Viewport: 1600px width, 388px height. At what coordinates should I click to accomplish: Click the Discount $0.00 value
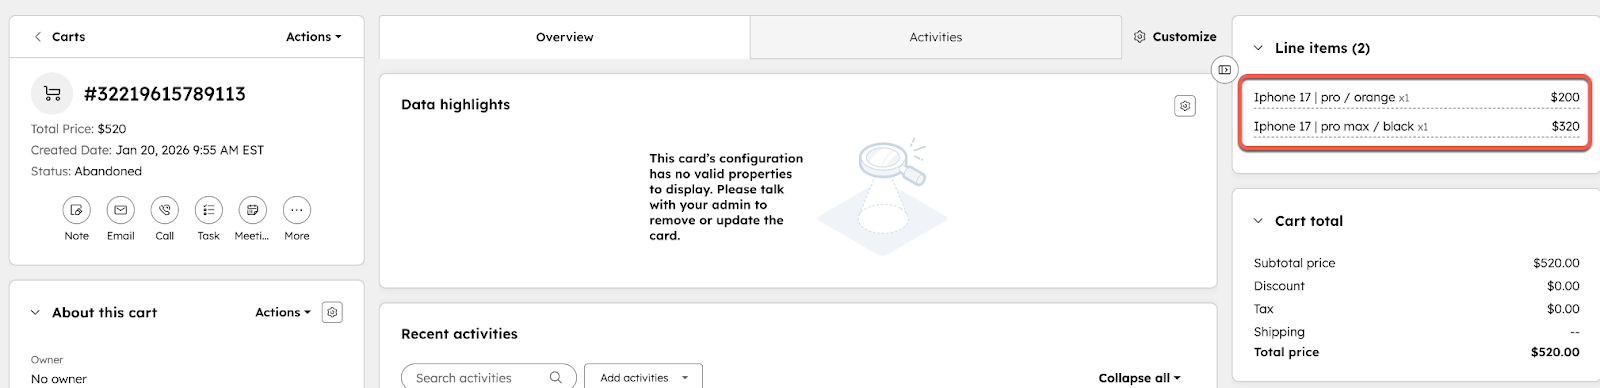[1563, 286]
